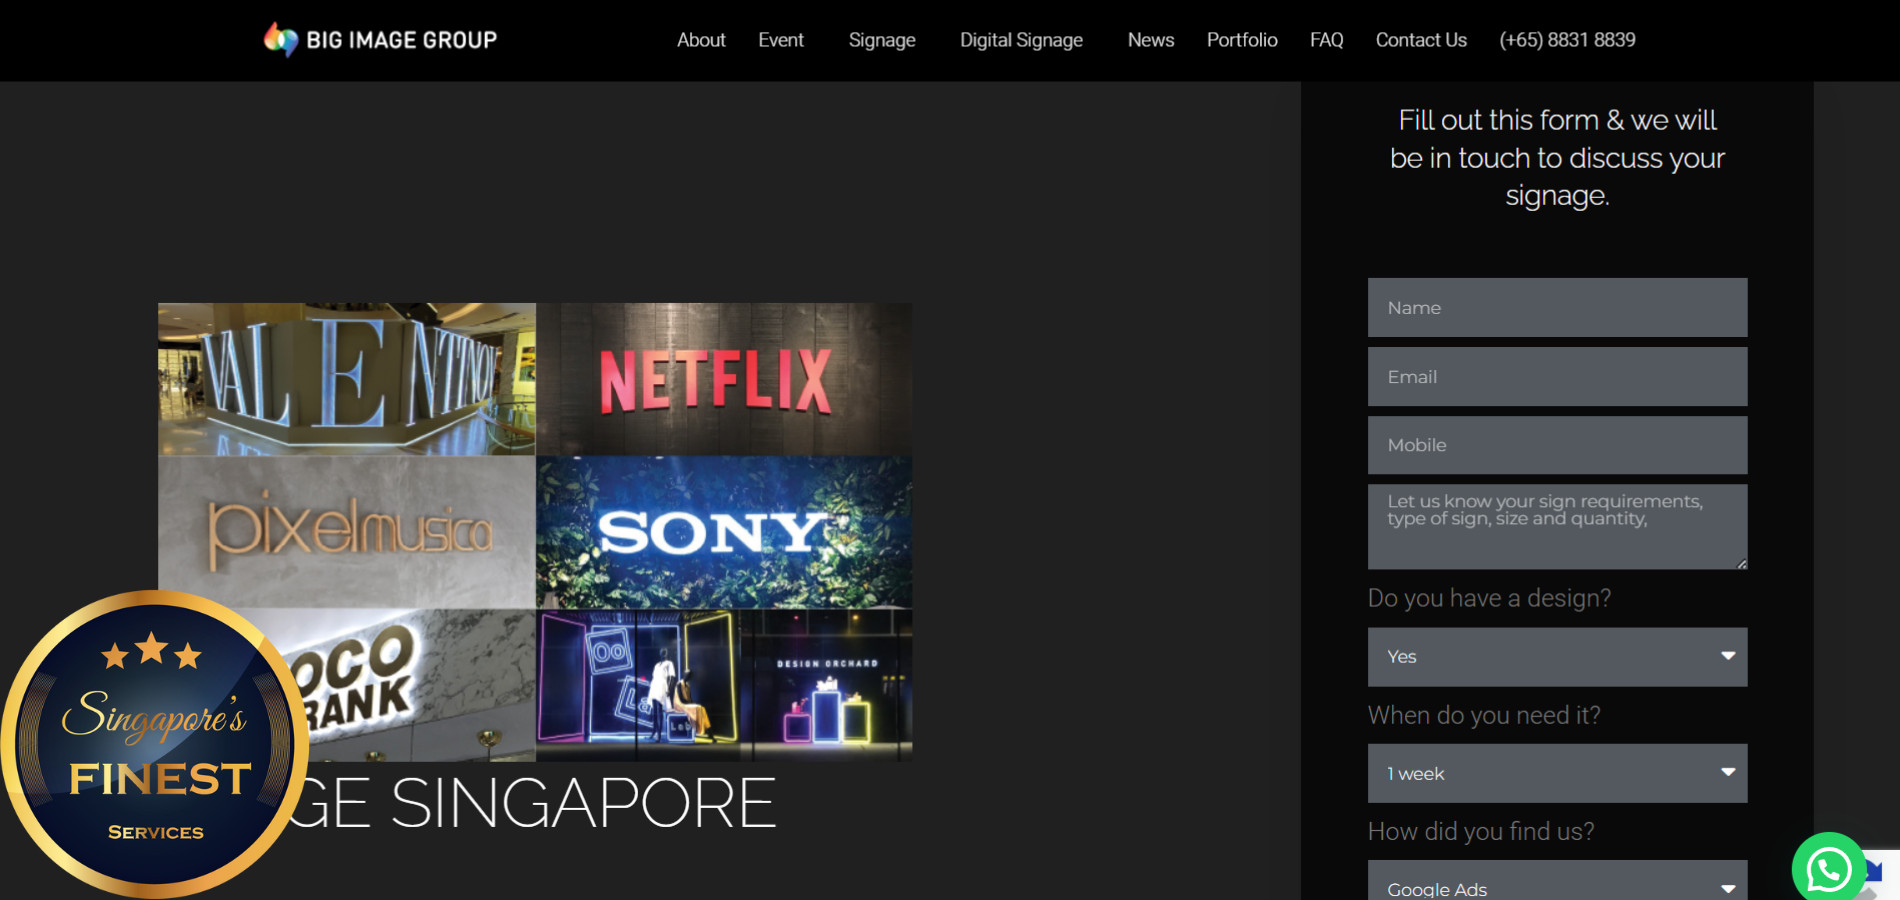The width and height of the screenshot is (1900, 900).
Task: Expand the 'Do you have a design?' dropdown
Action: [x=1556, y=657]
